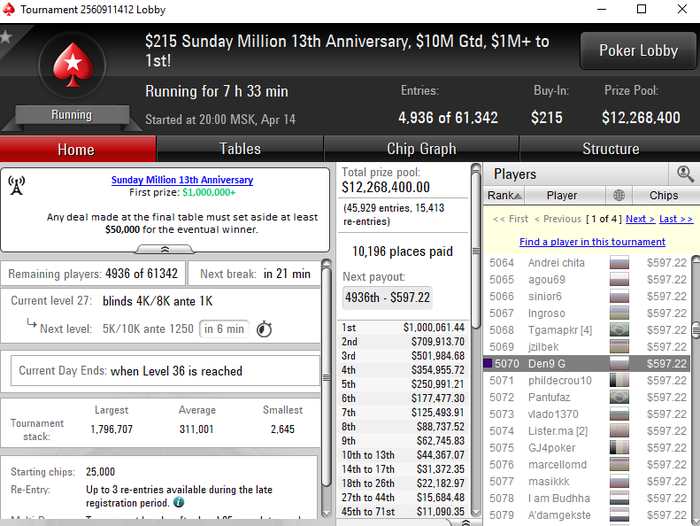Collapse the prize payout panel arrow

point(465,522)
